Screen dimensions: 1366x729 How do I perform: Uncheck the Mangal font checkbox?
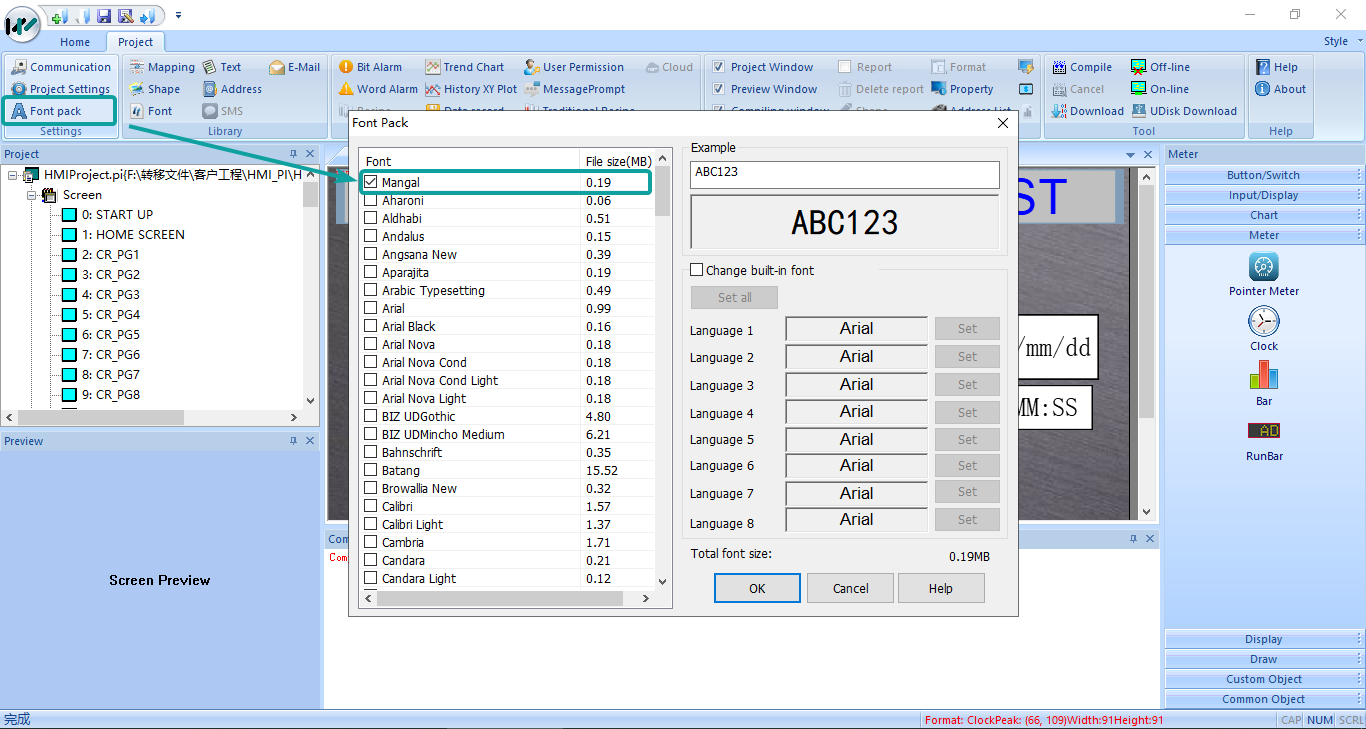[371, 182]
